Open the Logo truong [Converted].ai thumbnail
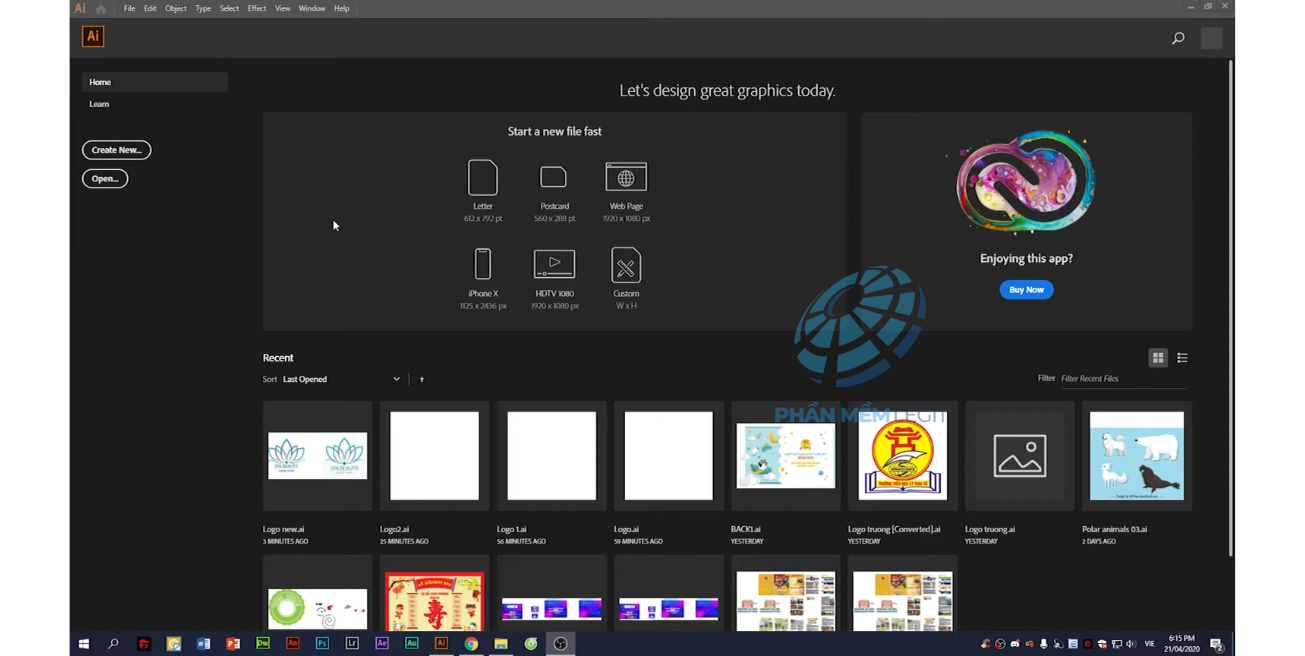This screenshot has height=656, width=1305. (x=902, y=456)
